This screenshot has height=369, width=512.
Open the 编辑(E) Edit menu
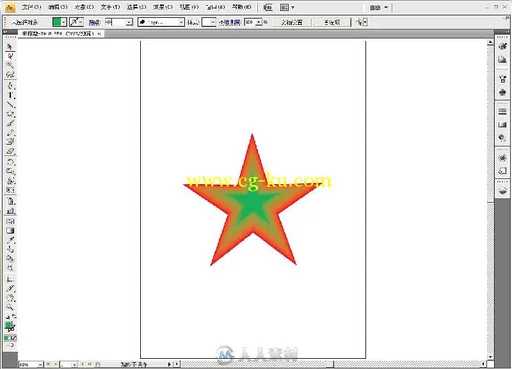pyautogui.click(x=58, y=7)
